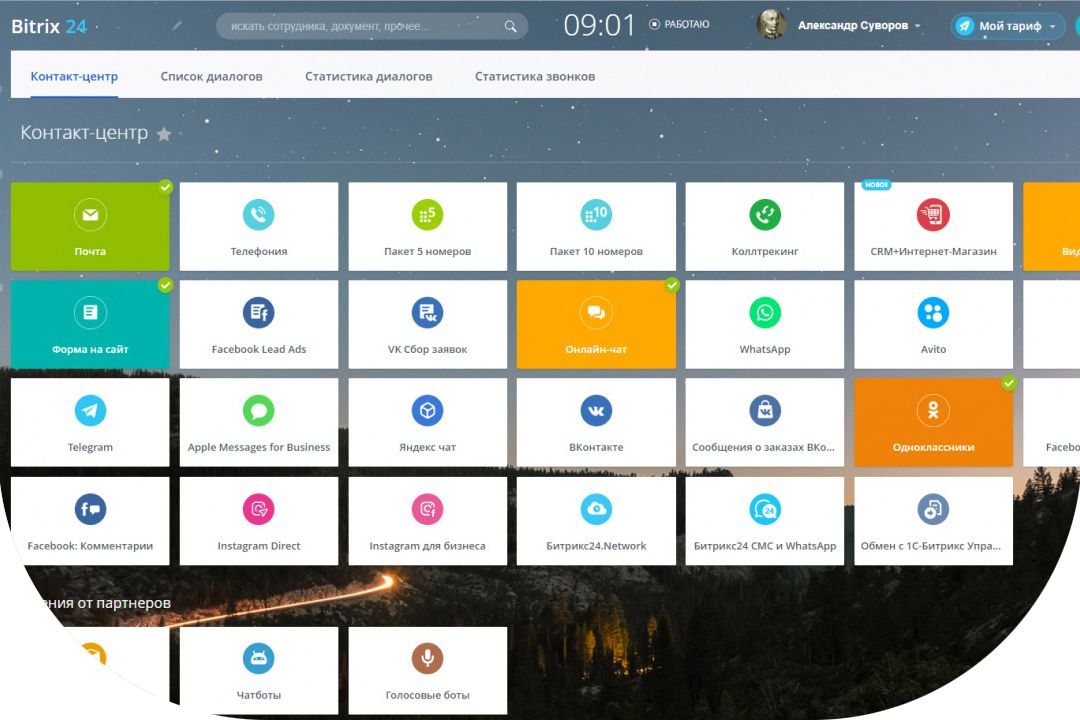The width and height of the screenshot is (1080, 720).
Task: Select the Avito integration icon
Action: (933, 313)
